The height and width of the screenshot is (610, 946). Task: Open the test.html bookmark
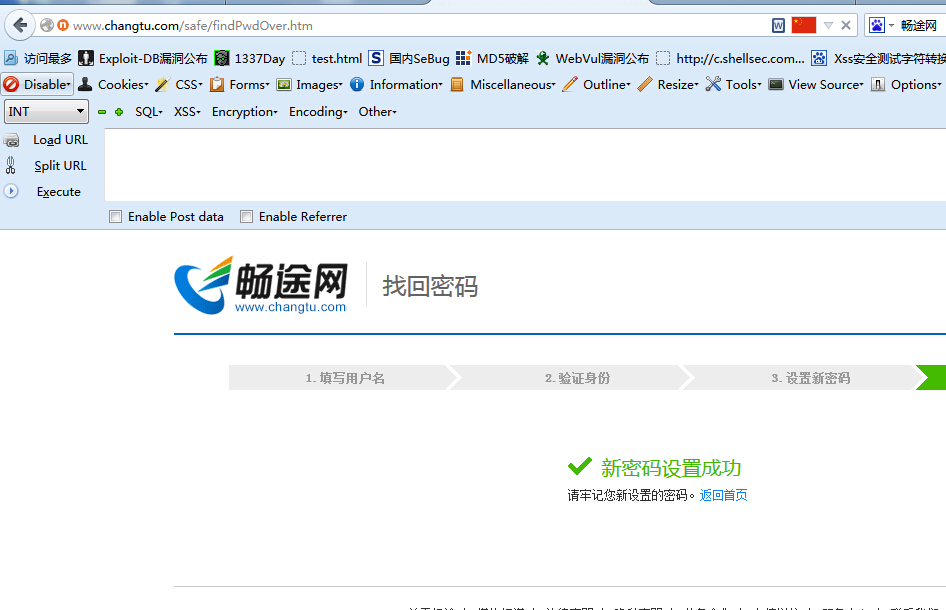pos(327,59)
